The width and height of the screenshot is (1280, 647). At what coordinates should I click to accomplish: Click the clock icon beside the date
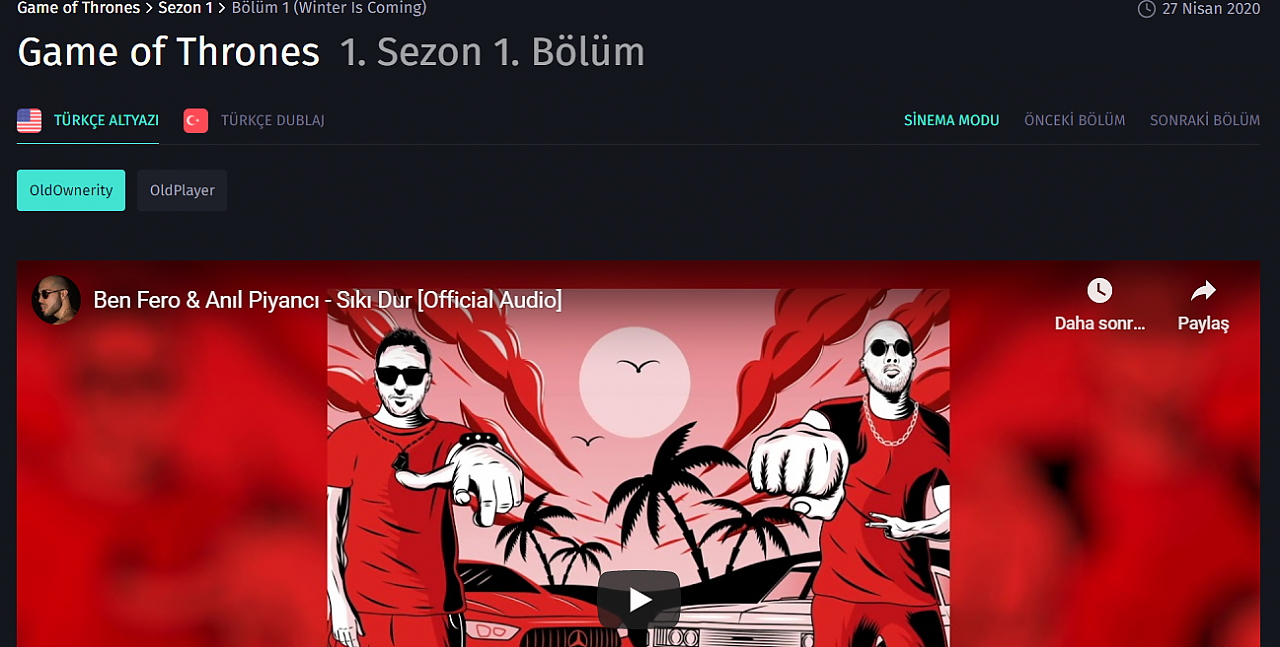pos(1146,8)
